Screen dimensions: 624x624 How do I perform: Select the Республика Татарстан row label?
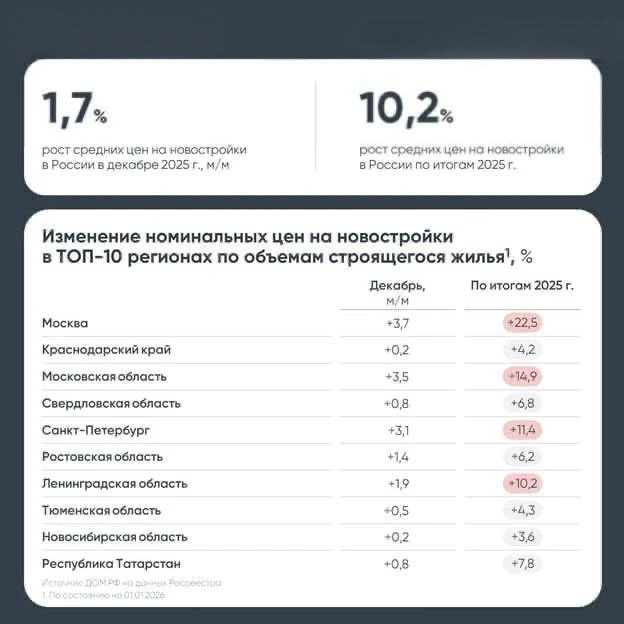click(x=111, y=564)
